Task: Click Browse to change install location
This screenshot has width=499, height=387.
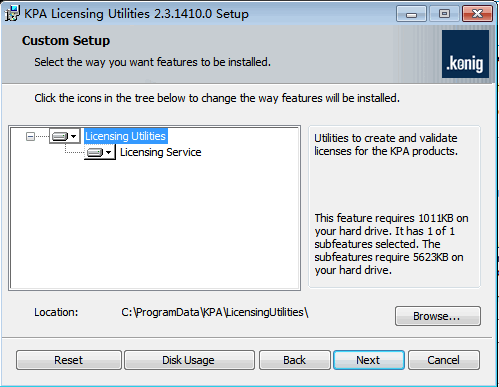Action: point(438,316)
